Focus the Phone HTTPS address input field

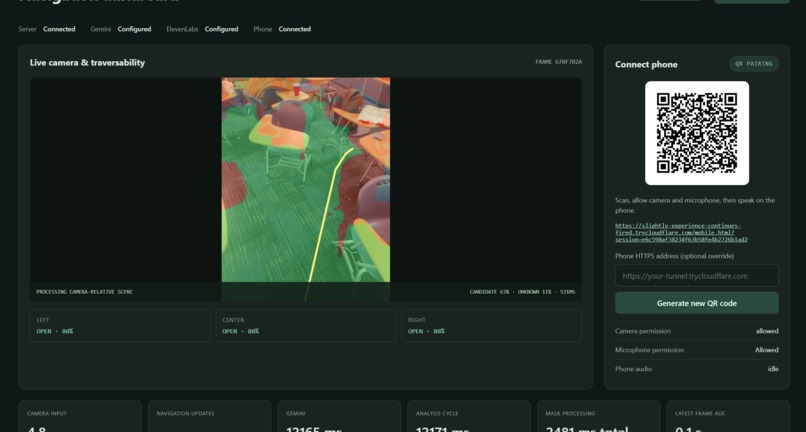(697, 276)
